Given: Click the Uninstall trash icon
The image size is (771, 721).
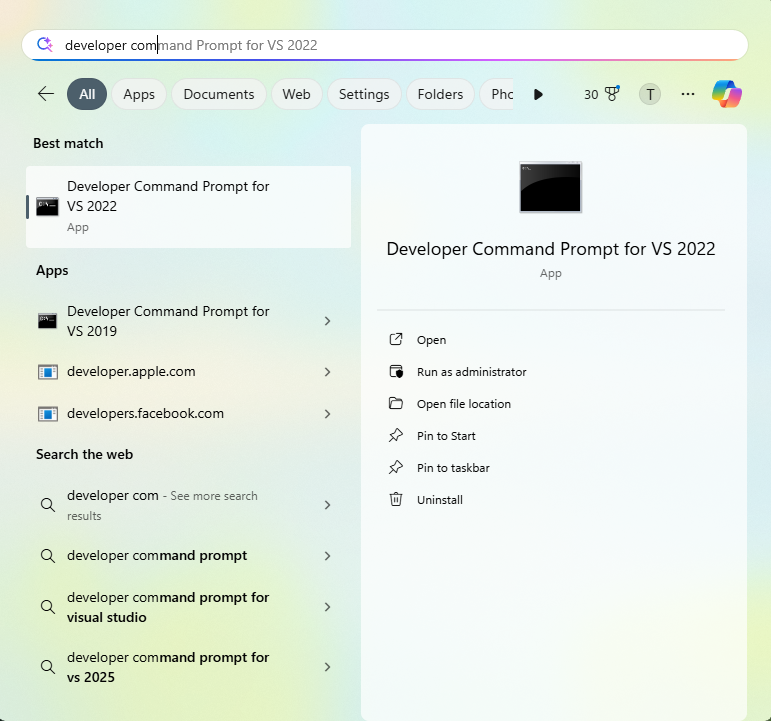Looking at the screenshot, I should (x=396, y=500).
